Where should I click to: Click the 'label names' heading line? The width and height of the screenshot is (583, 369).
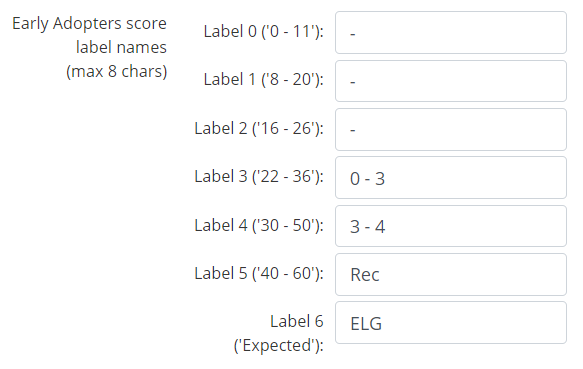coord(121,48)
